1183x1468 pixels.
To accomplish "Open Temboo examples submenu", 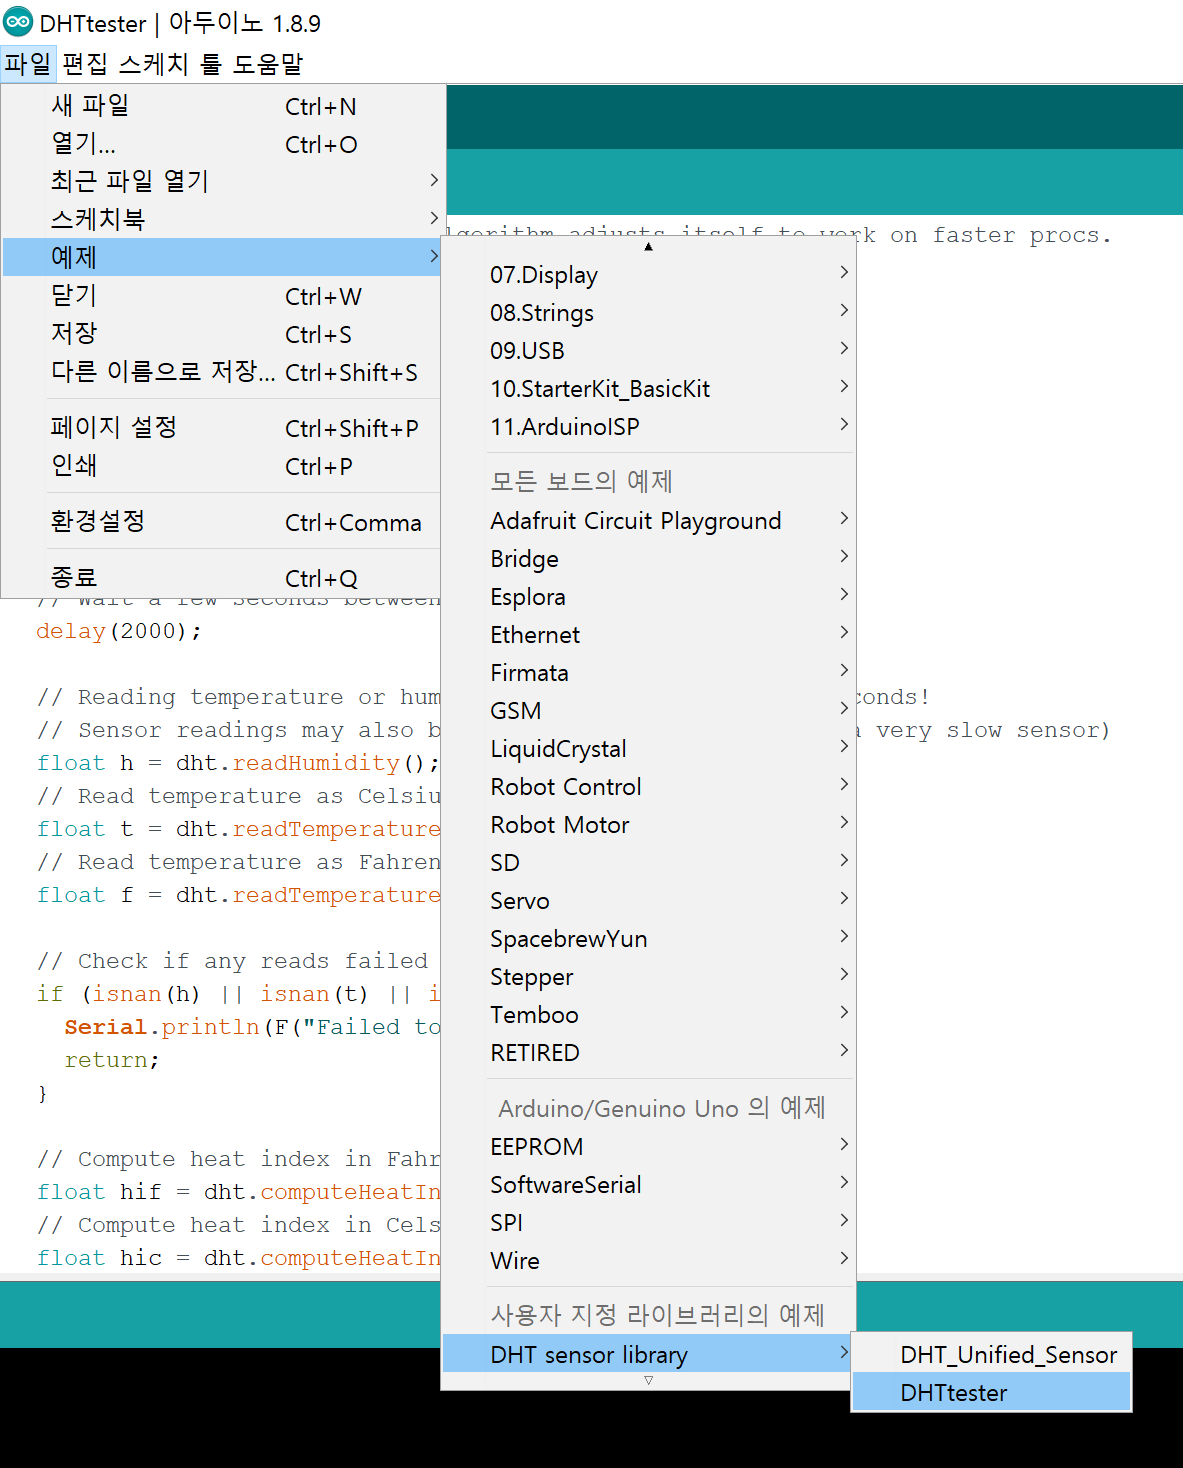I will 648,1014.
